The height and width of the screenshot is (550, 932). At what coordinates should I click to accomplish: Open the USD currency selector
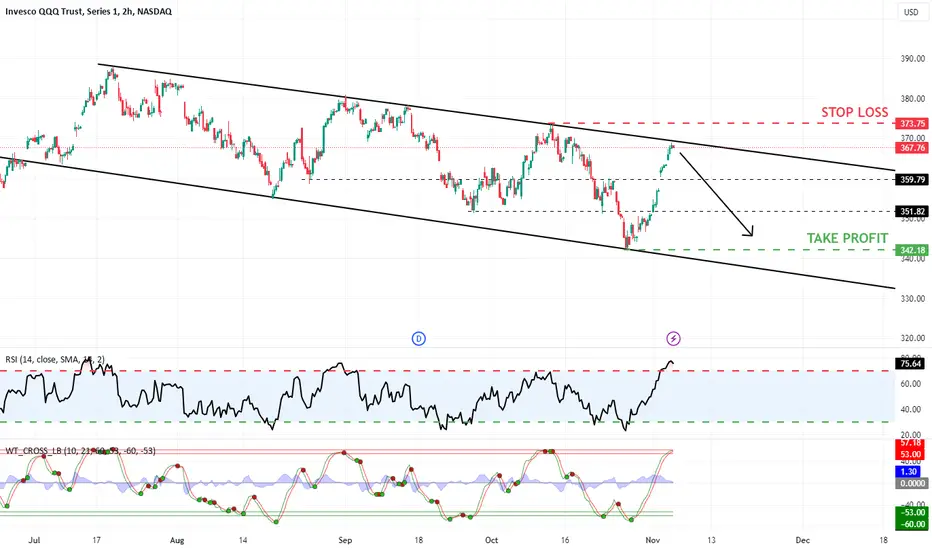pyautogui.click(x=911, y=12)
